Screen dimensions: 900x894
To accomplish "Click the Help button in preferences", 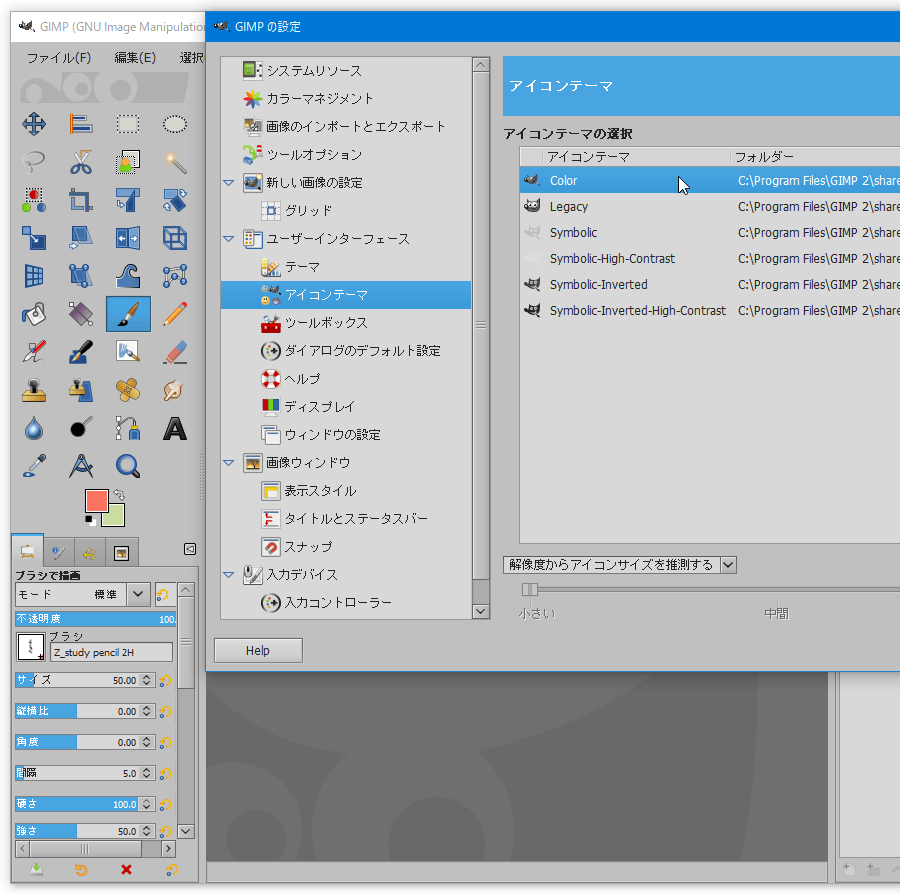I will [x=258, y=651].
